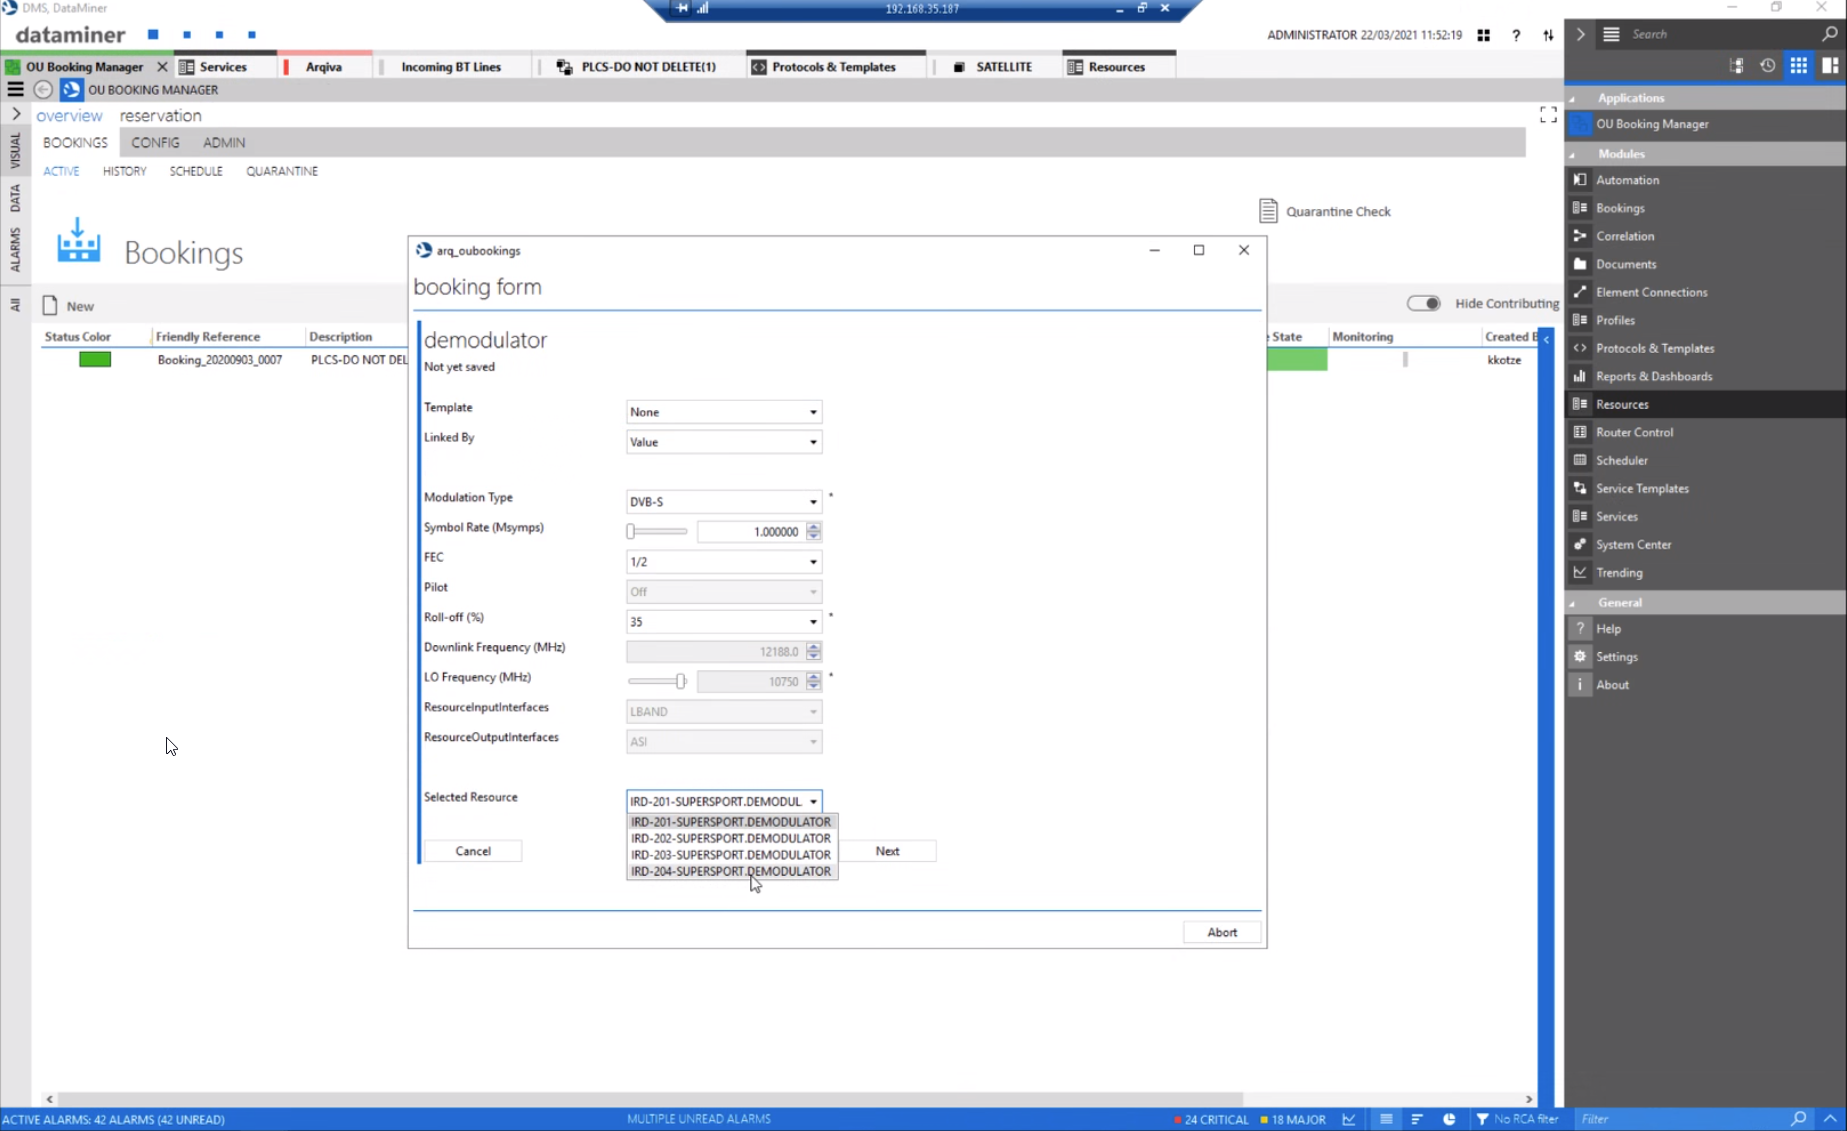Screen dimensions: 1847x1131
Task: Click the overview link
Action: click(69, 116)
